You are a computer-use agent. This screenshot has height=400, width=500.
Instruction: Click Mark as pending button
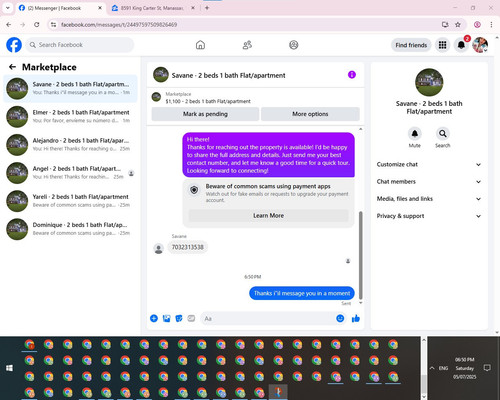click(205, 114)
